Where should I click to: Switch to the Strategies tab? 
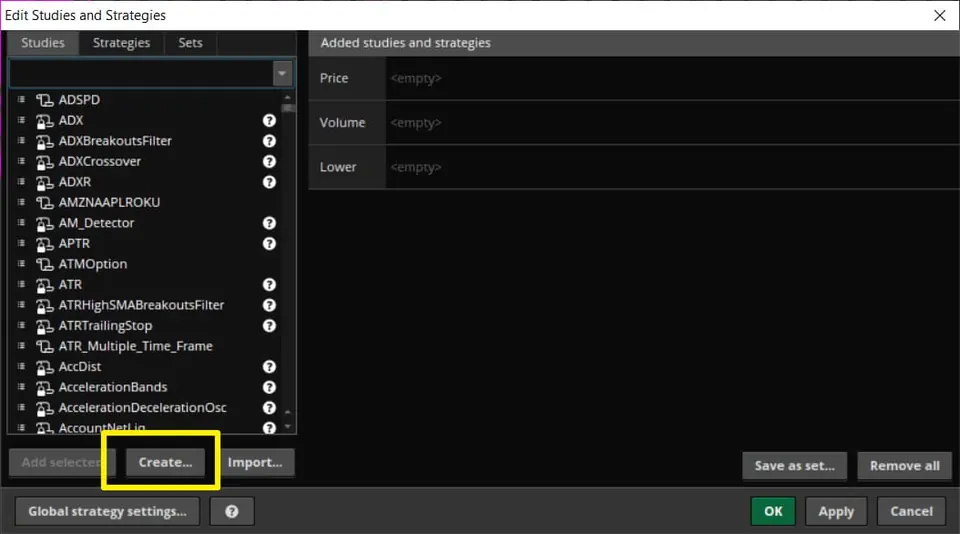121,43
